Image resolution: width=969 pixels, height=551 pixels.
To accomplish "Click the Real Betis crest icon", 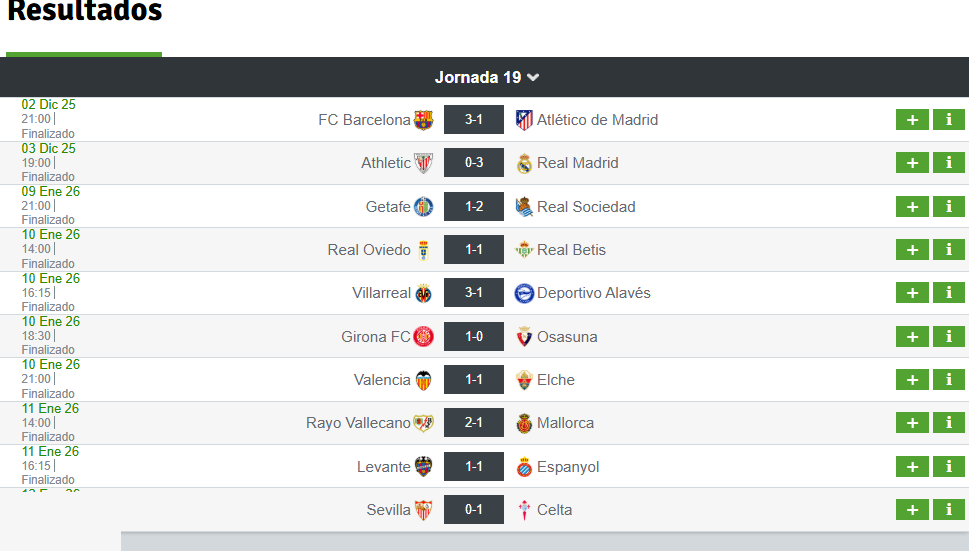I will (524, 250).
